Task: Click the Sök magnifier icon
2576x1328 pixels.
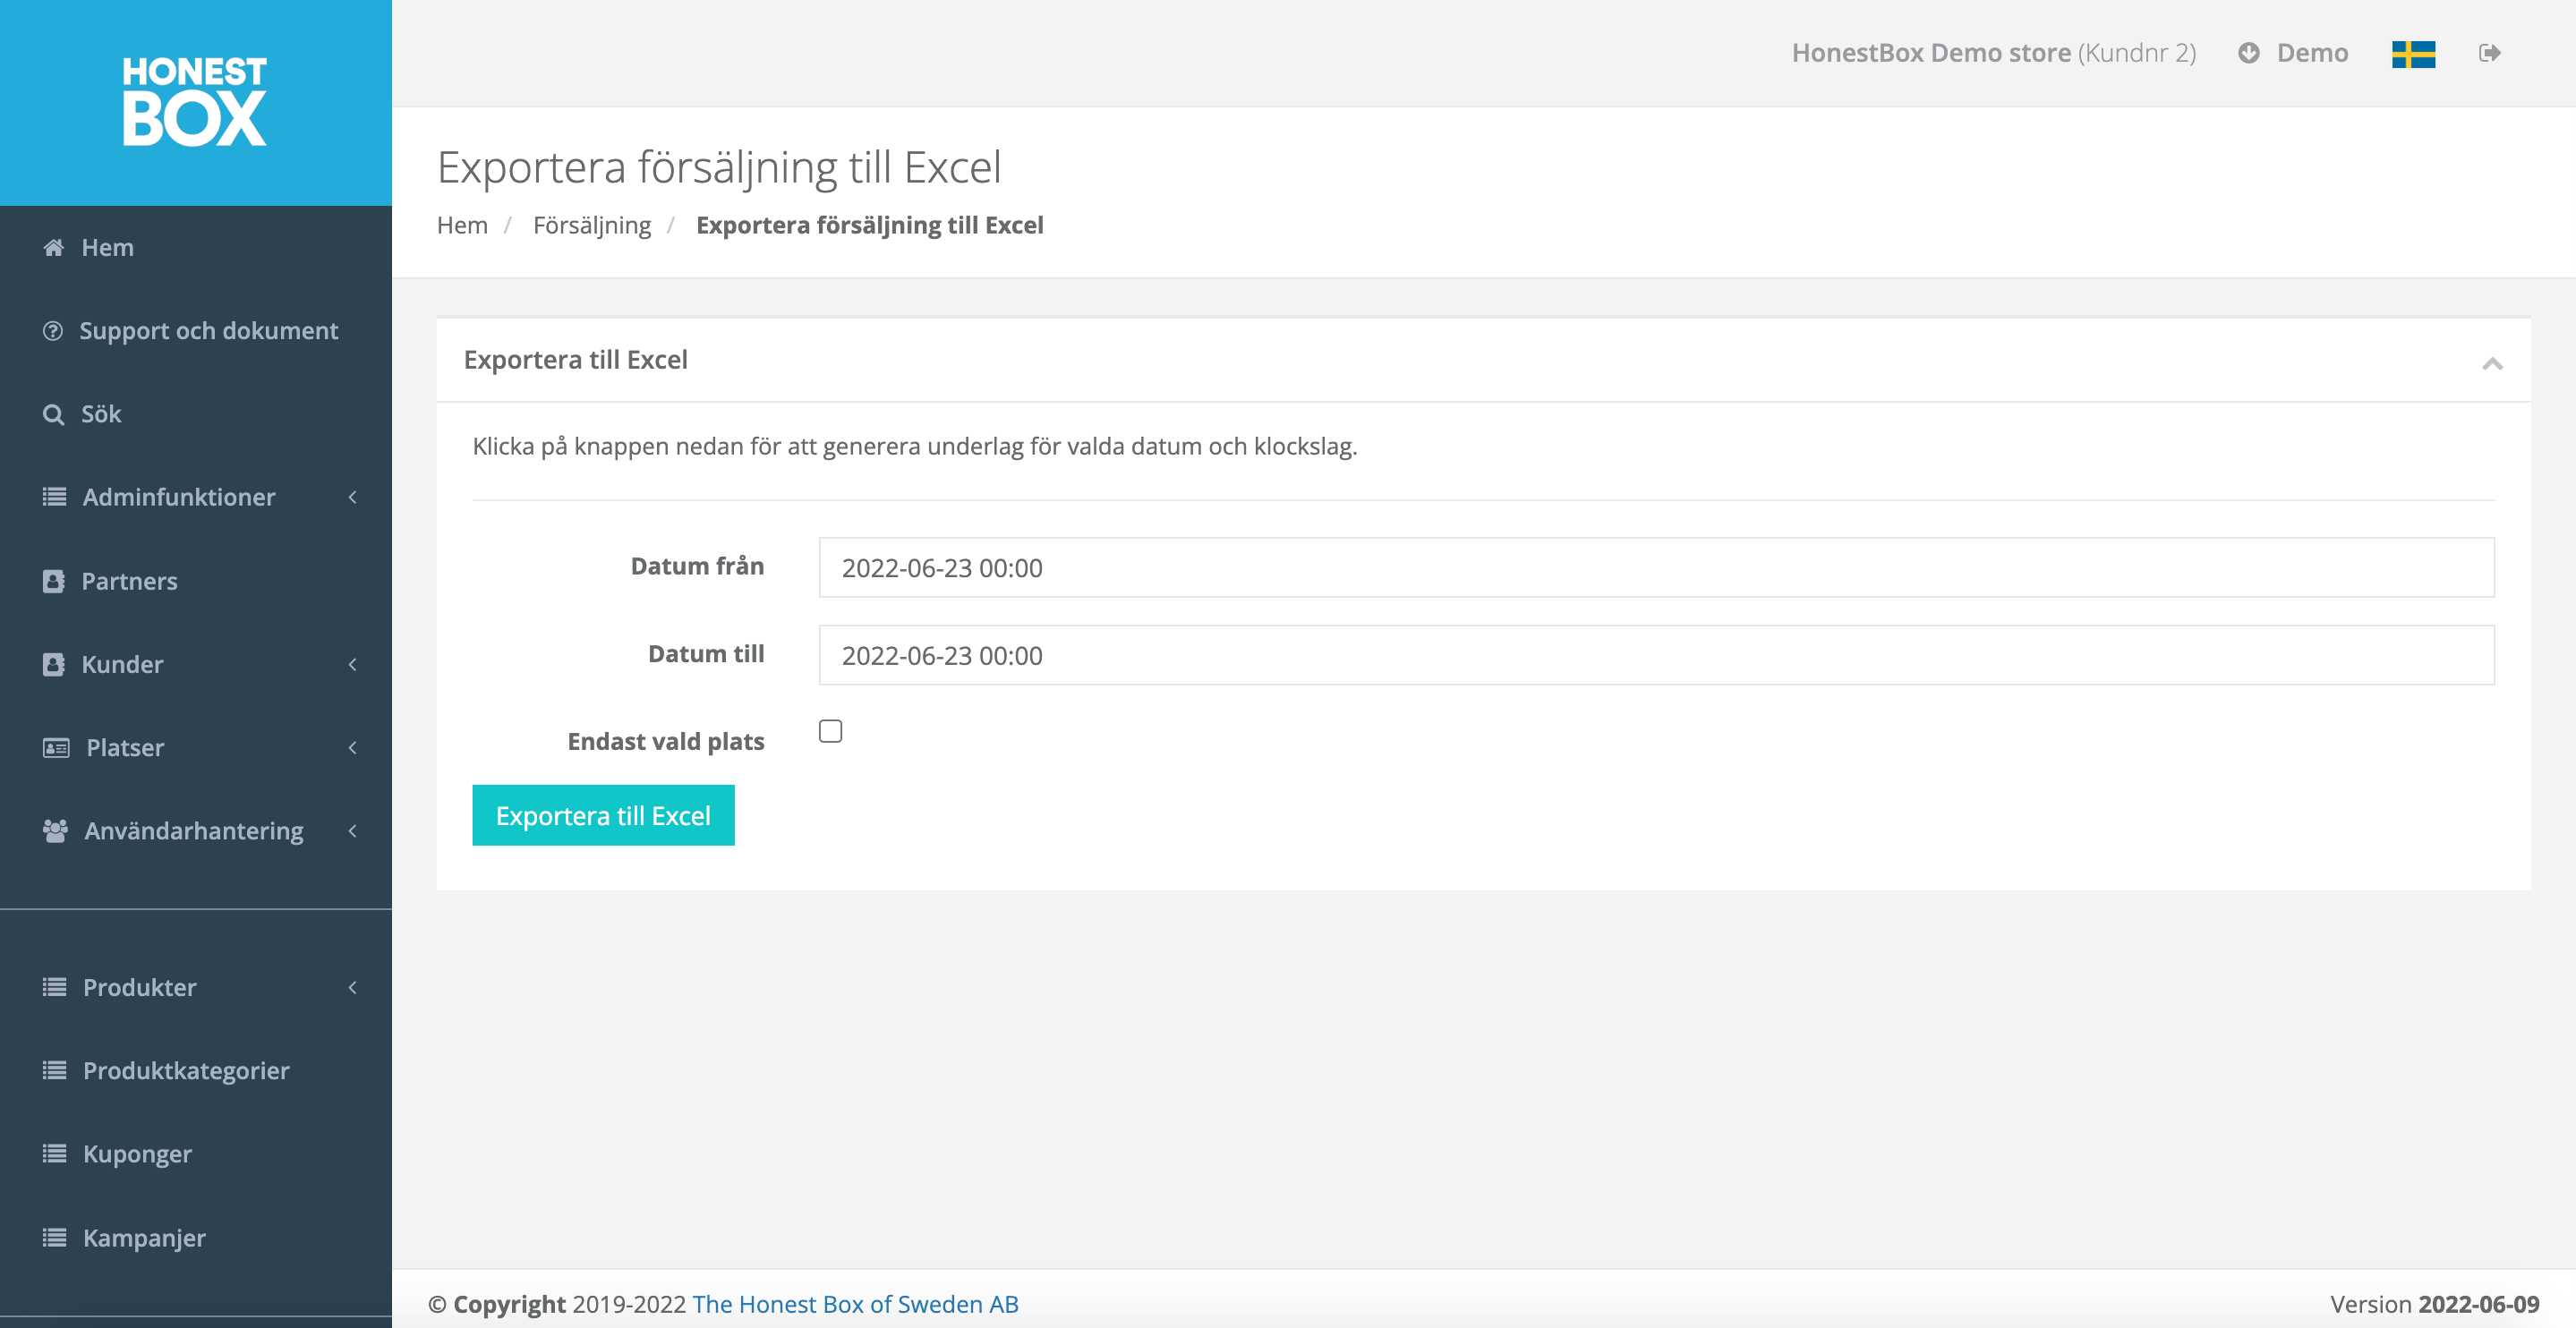Action: (x=54, y=414)
